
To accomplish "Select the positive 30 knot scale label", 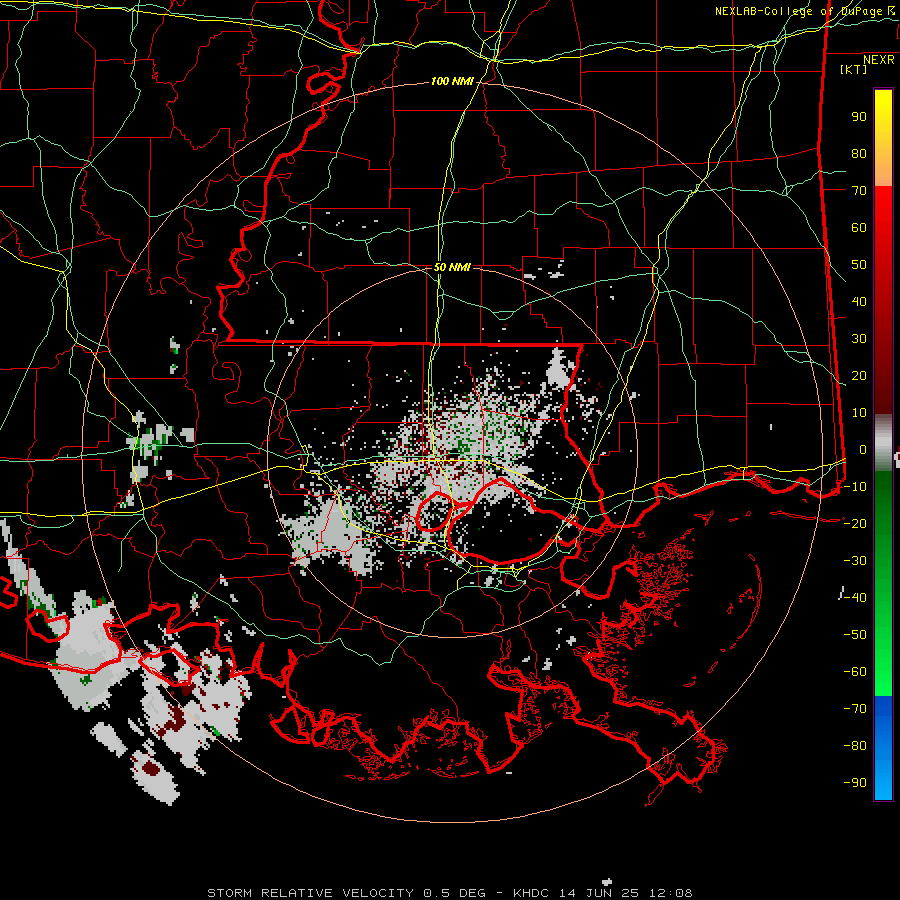I will coord(859,339).
